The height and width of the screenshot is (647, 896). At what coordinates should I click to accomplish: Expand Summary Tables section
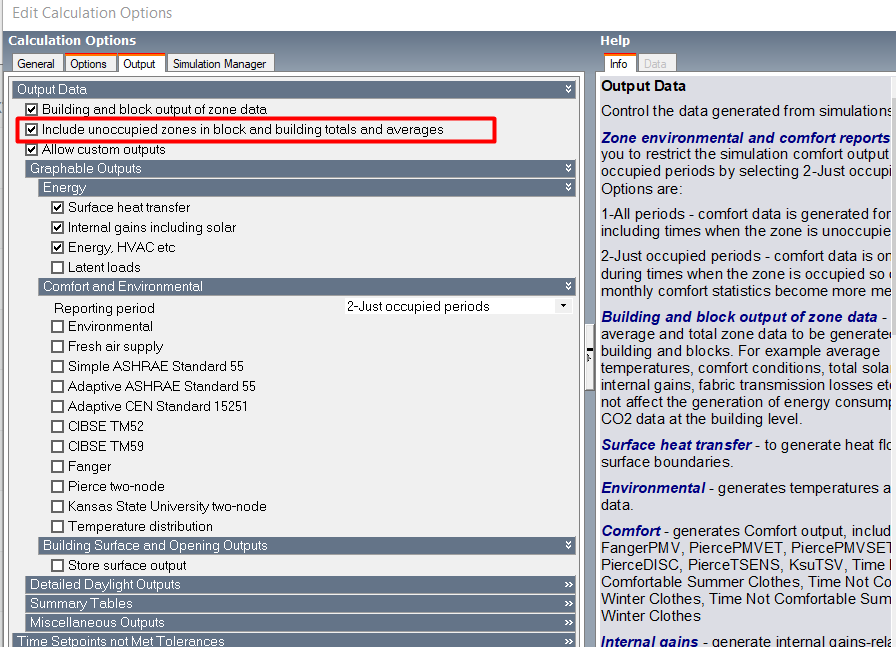point(568,604)
